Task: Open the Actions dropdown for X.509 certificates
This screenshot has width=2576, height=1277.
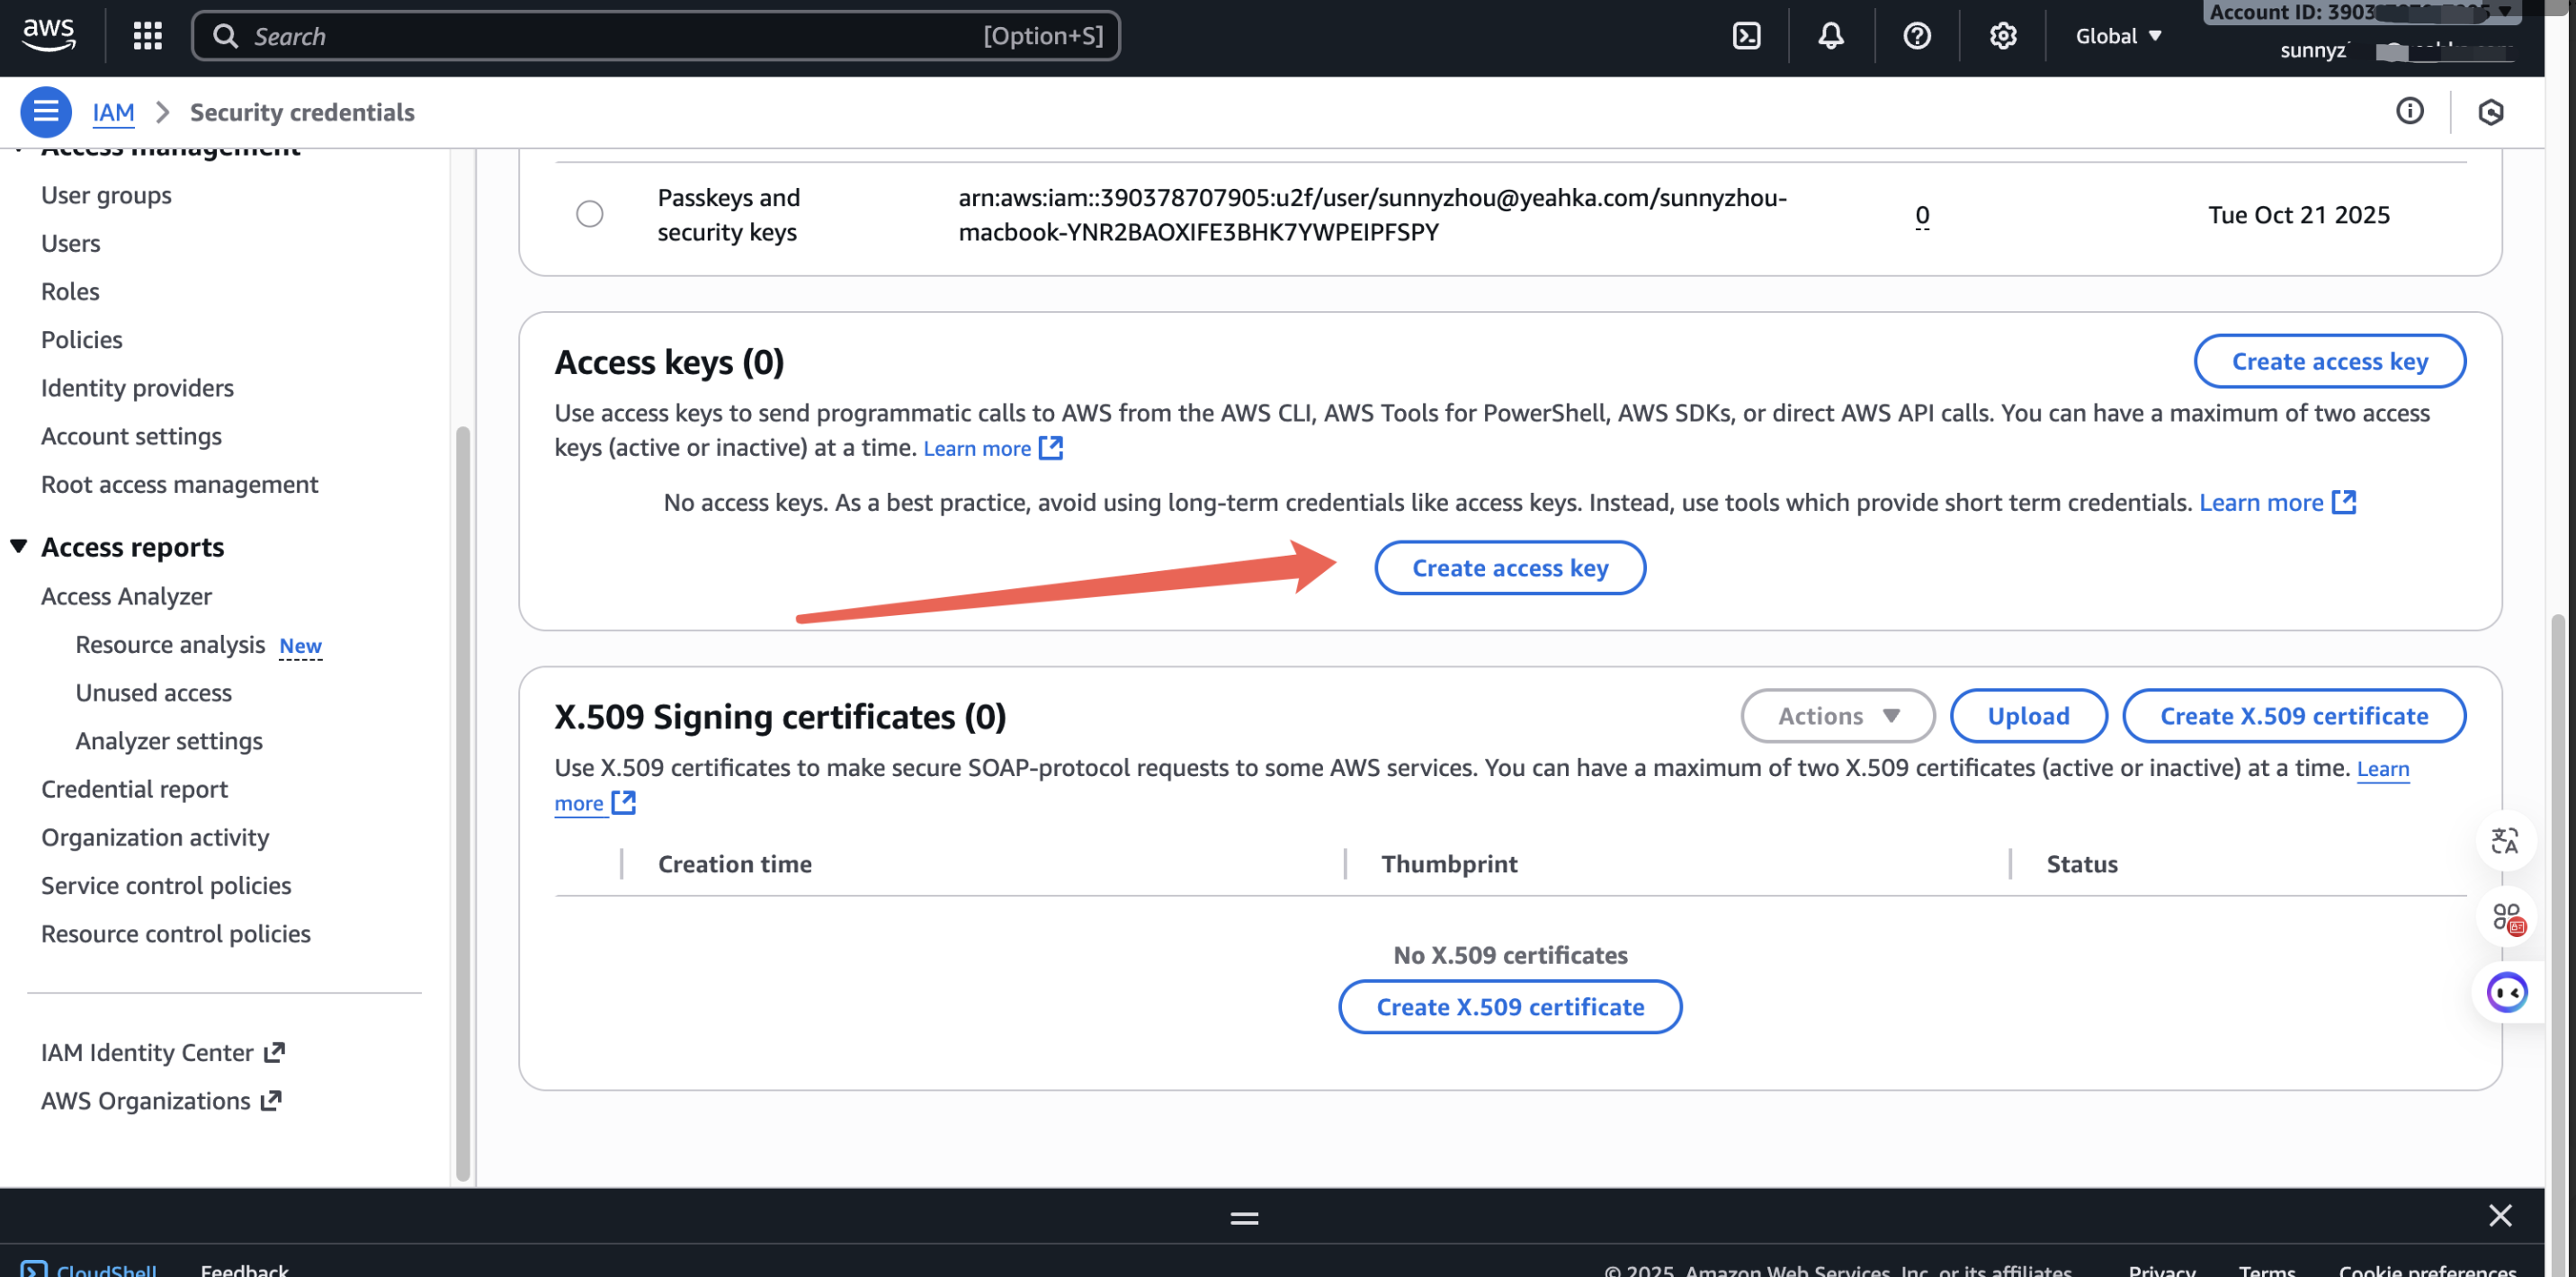Action: (1837, 716)
